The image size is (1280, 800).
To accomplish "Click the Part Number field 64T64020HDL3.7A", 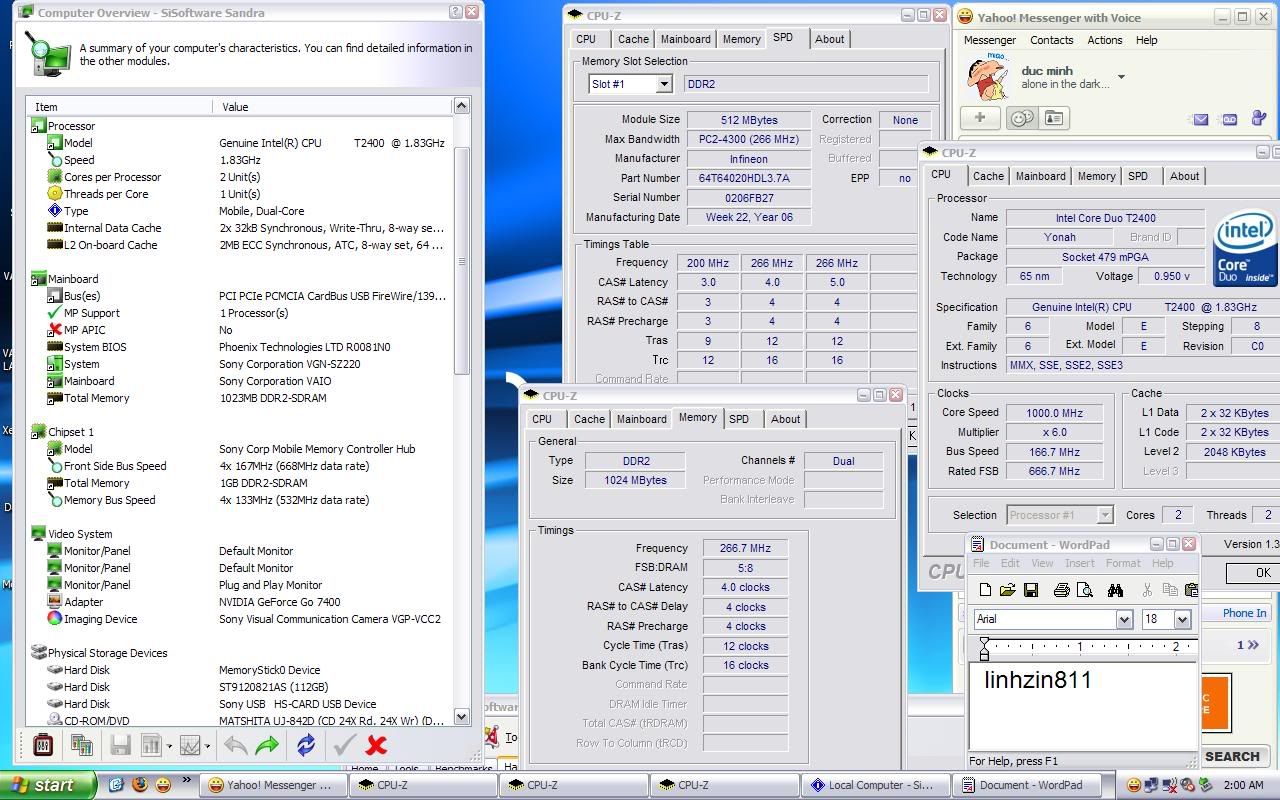I will pyautogui.click(x=748, y=178).
